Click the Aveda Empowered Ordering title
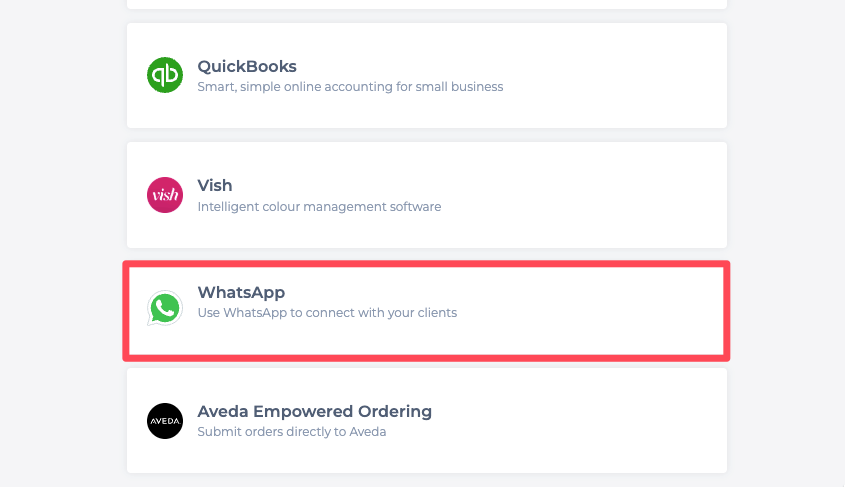Screen dimensions: 845x487 click(314, 411)
